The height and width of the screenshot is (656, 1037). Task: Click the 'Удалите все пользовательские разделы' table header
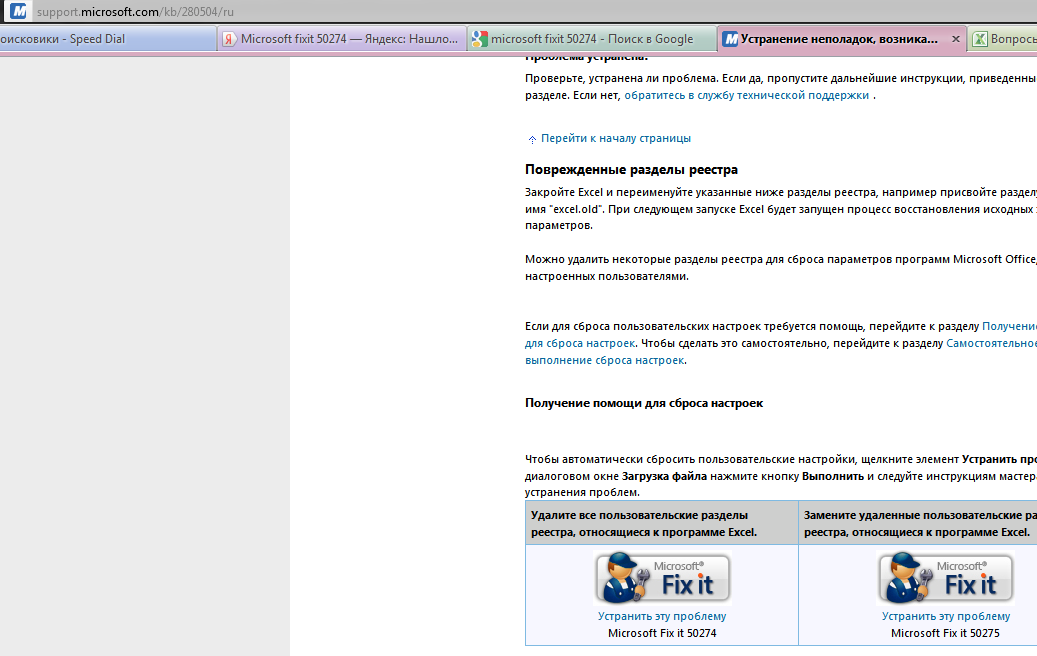point(662,524)
